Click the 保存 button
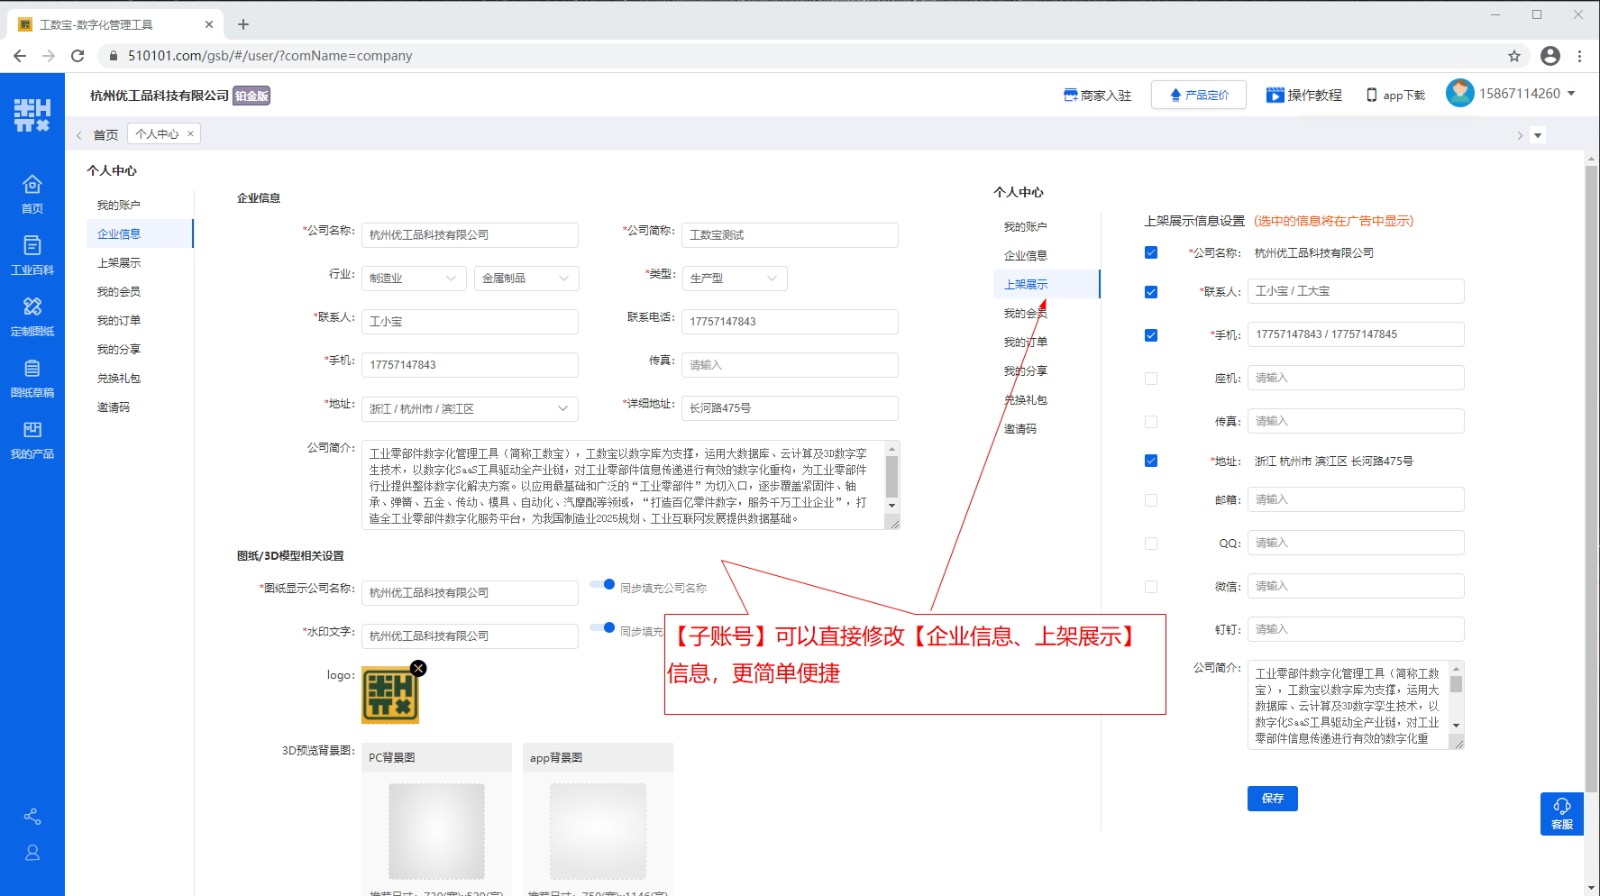1600x896 pixels. [x=1272, y=798]
